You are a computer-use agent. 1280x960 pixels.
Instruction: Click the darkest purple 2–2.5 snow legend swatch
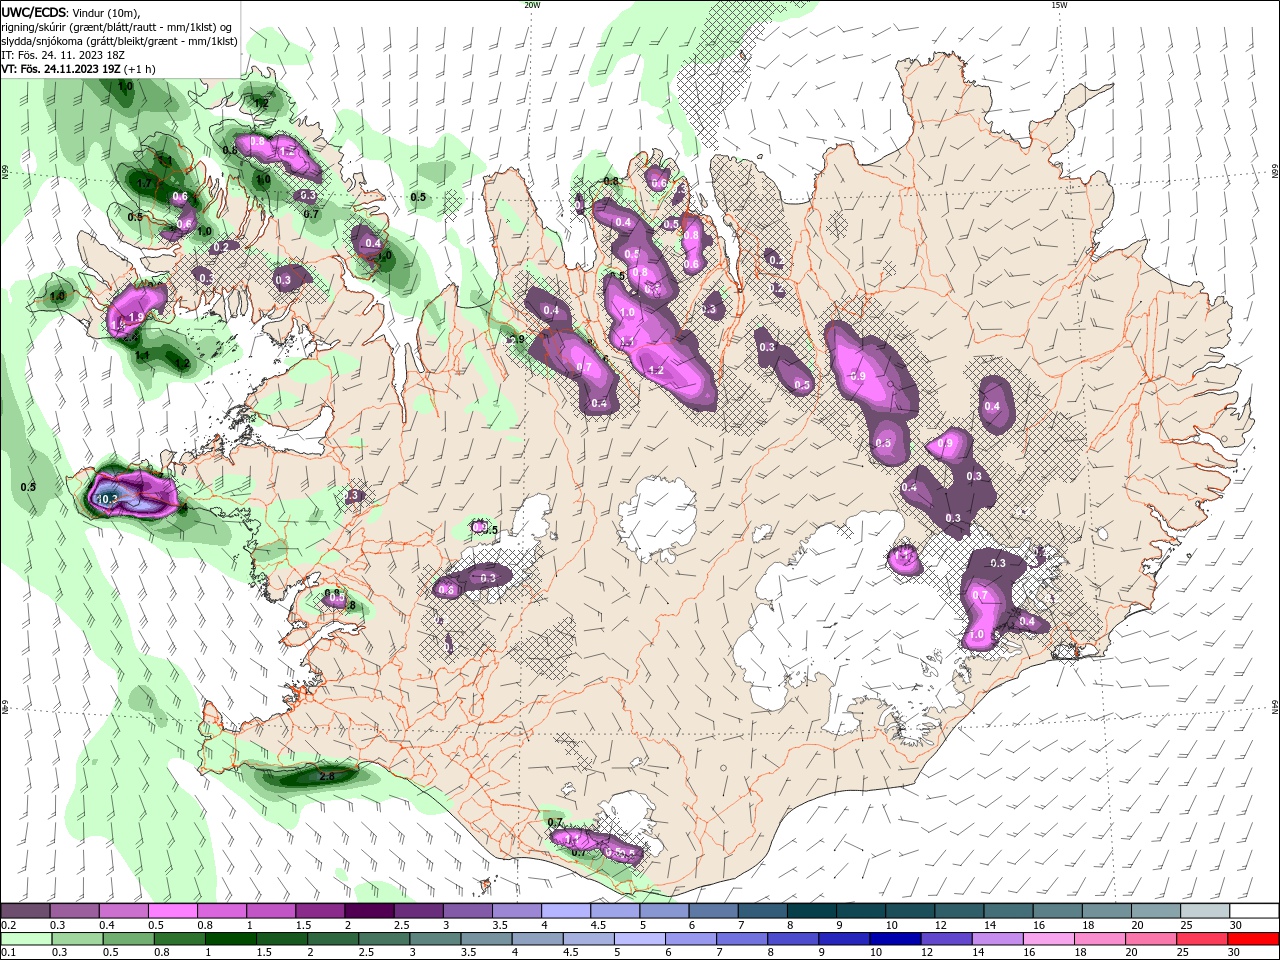368,911
